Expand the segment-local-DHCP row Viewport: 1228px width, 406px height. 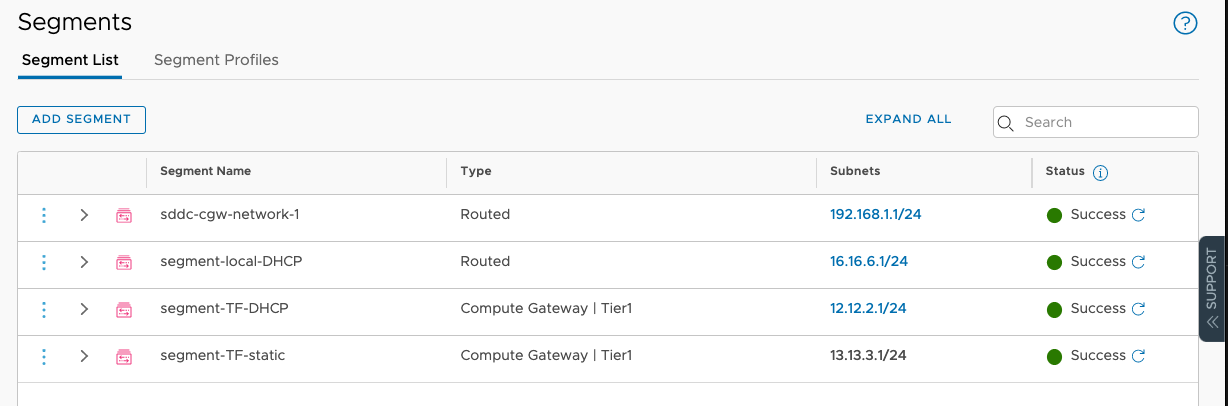pyautogui.click(x=84, y=262)
